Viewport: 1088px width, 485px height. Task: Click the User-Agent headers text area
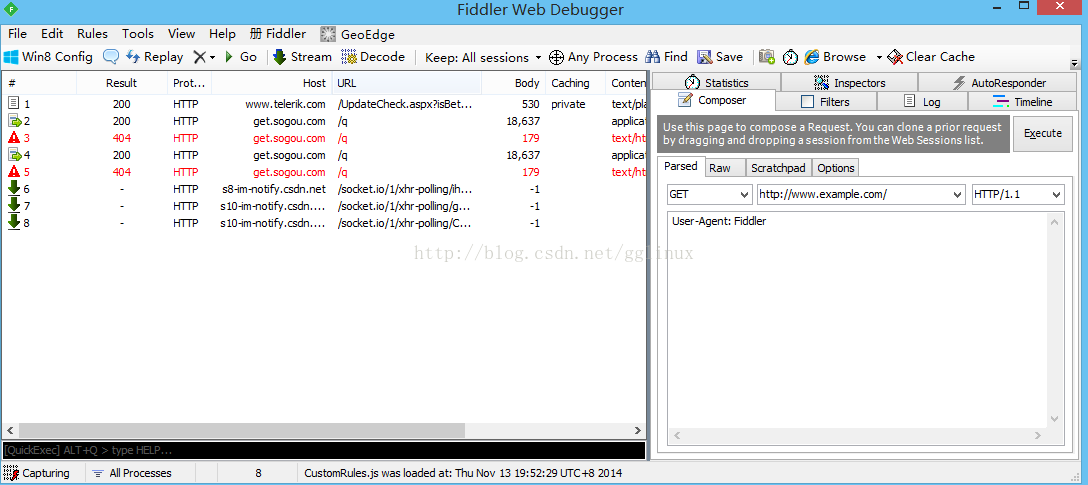point(856,319)
